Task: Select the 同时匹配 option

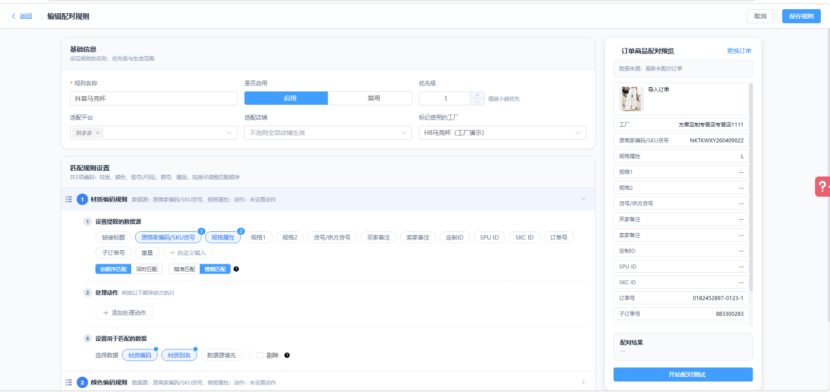Action: click(147, 269)
